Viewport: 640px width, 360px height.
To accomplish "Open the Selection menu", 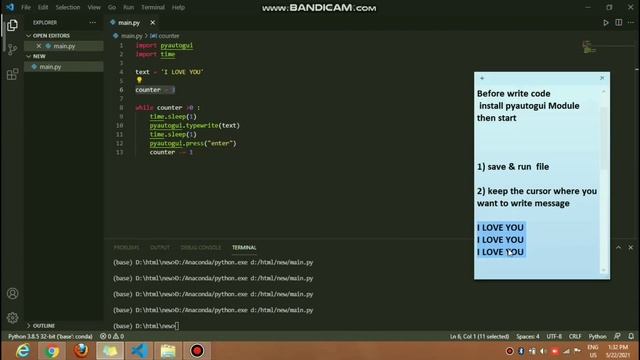I will tap(68, 7).
